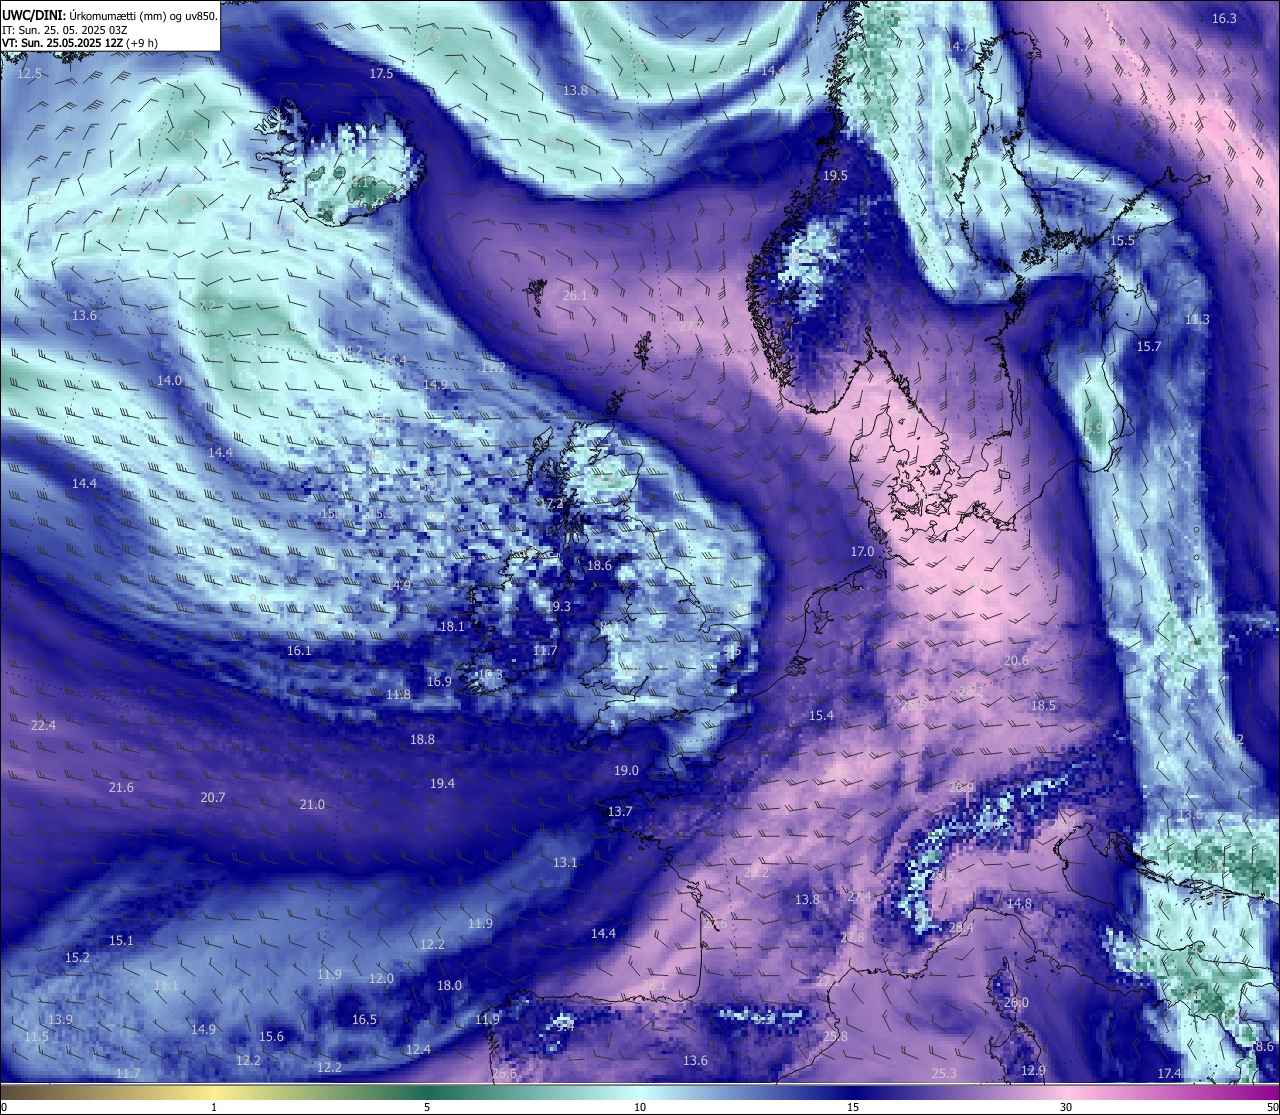Click the 19.0 value near the English Channel
Screen dimensions: 1280x1115
pyautogui.click(x=626, y=771)
